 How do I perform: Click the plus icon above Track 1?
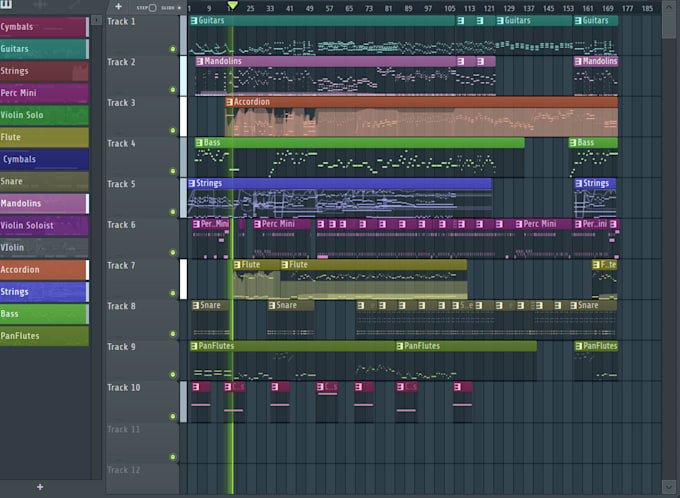118,7
